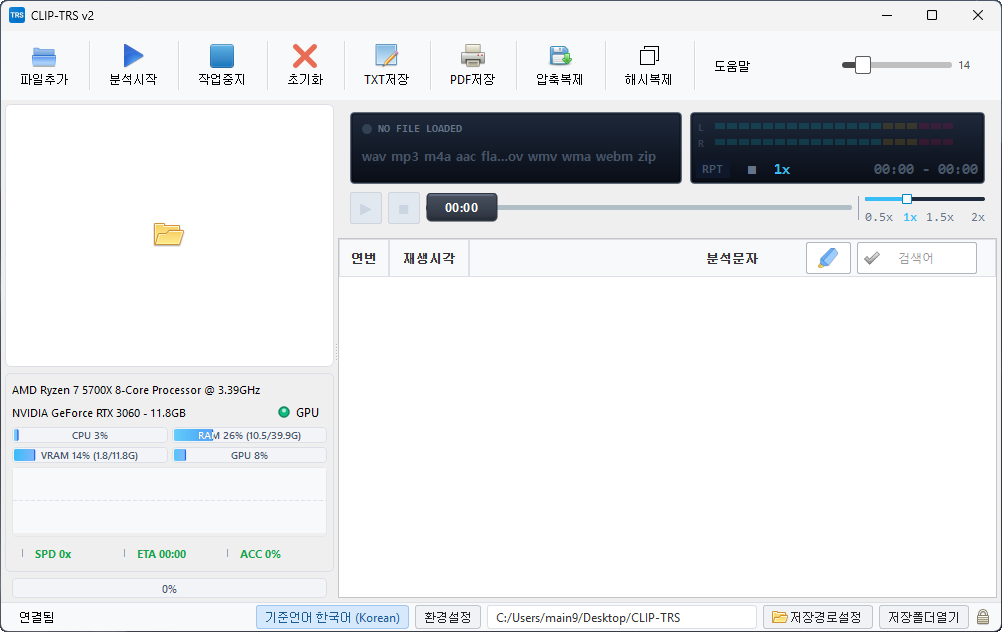
Task: Click the 파일추가 folder icon
Action: click(44, 56)
